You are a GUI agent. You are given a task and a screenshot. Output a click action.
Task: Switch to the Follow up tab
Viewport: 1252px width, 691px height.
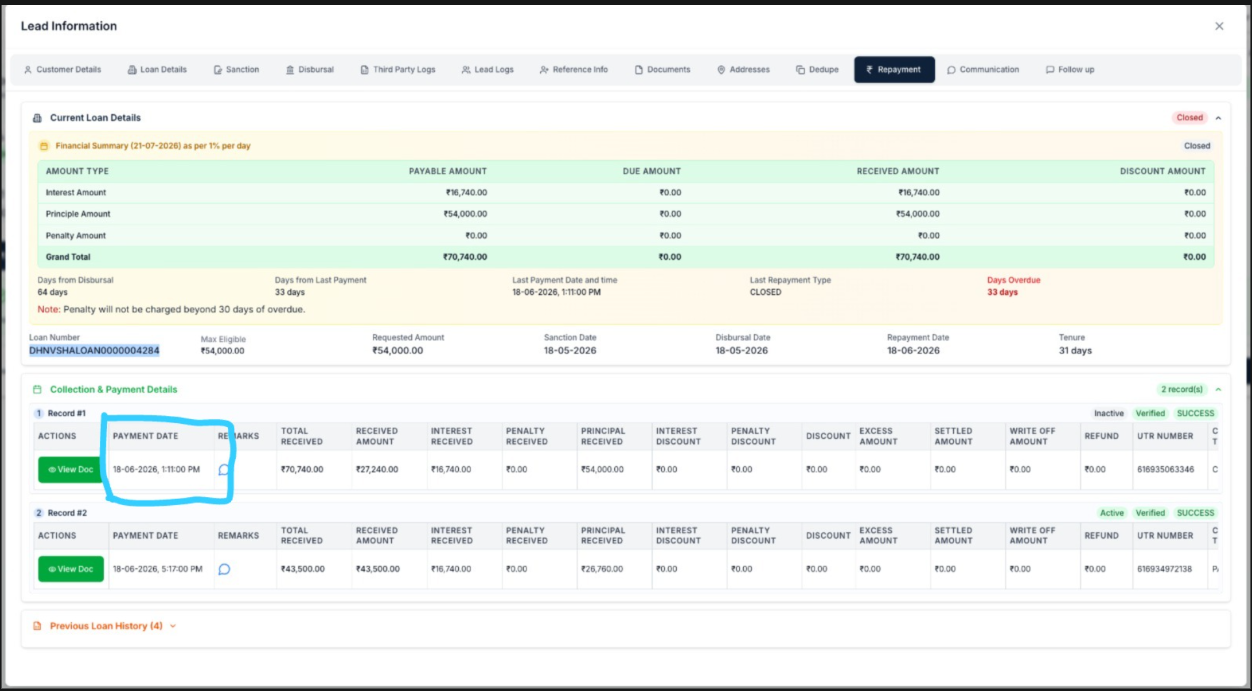point(1070,70)
